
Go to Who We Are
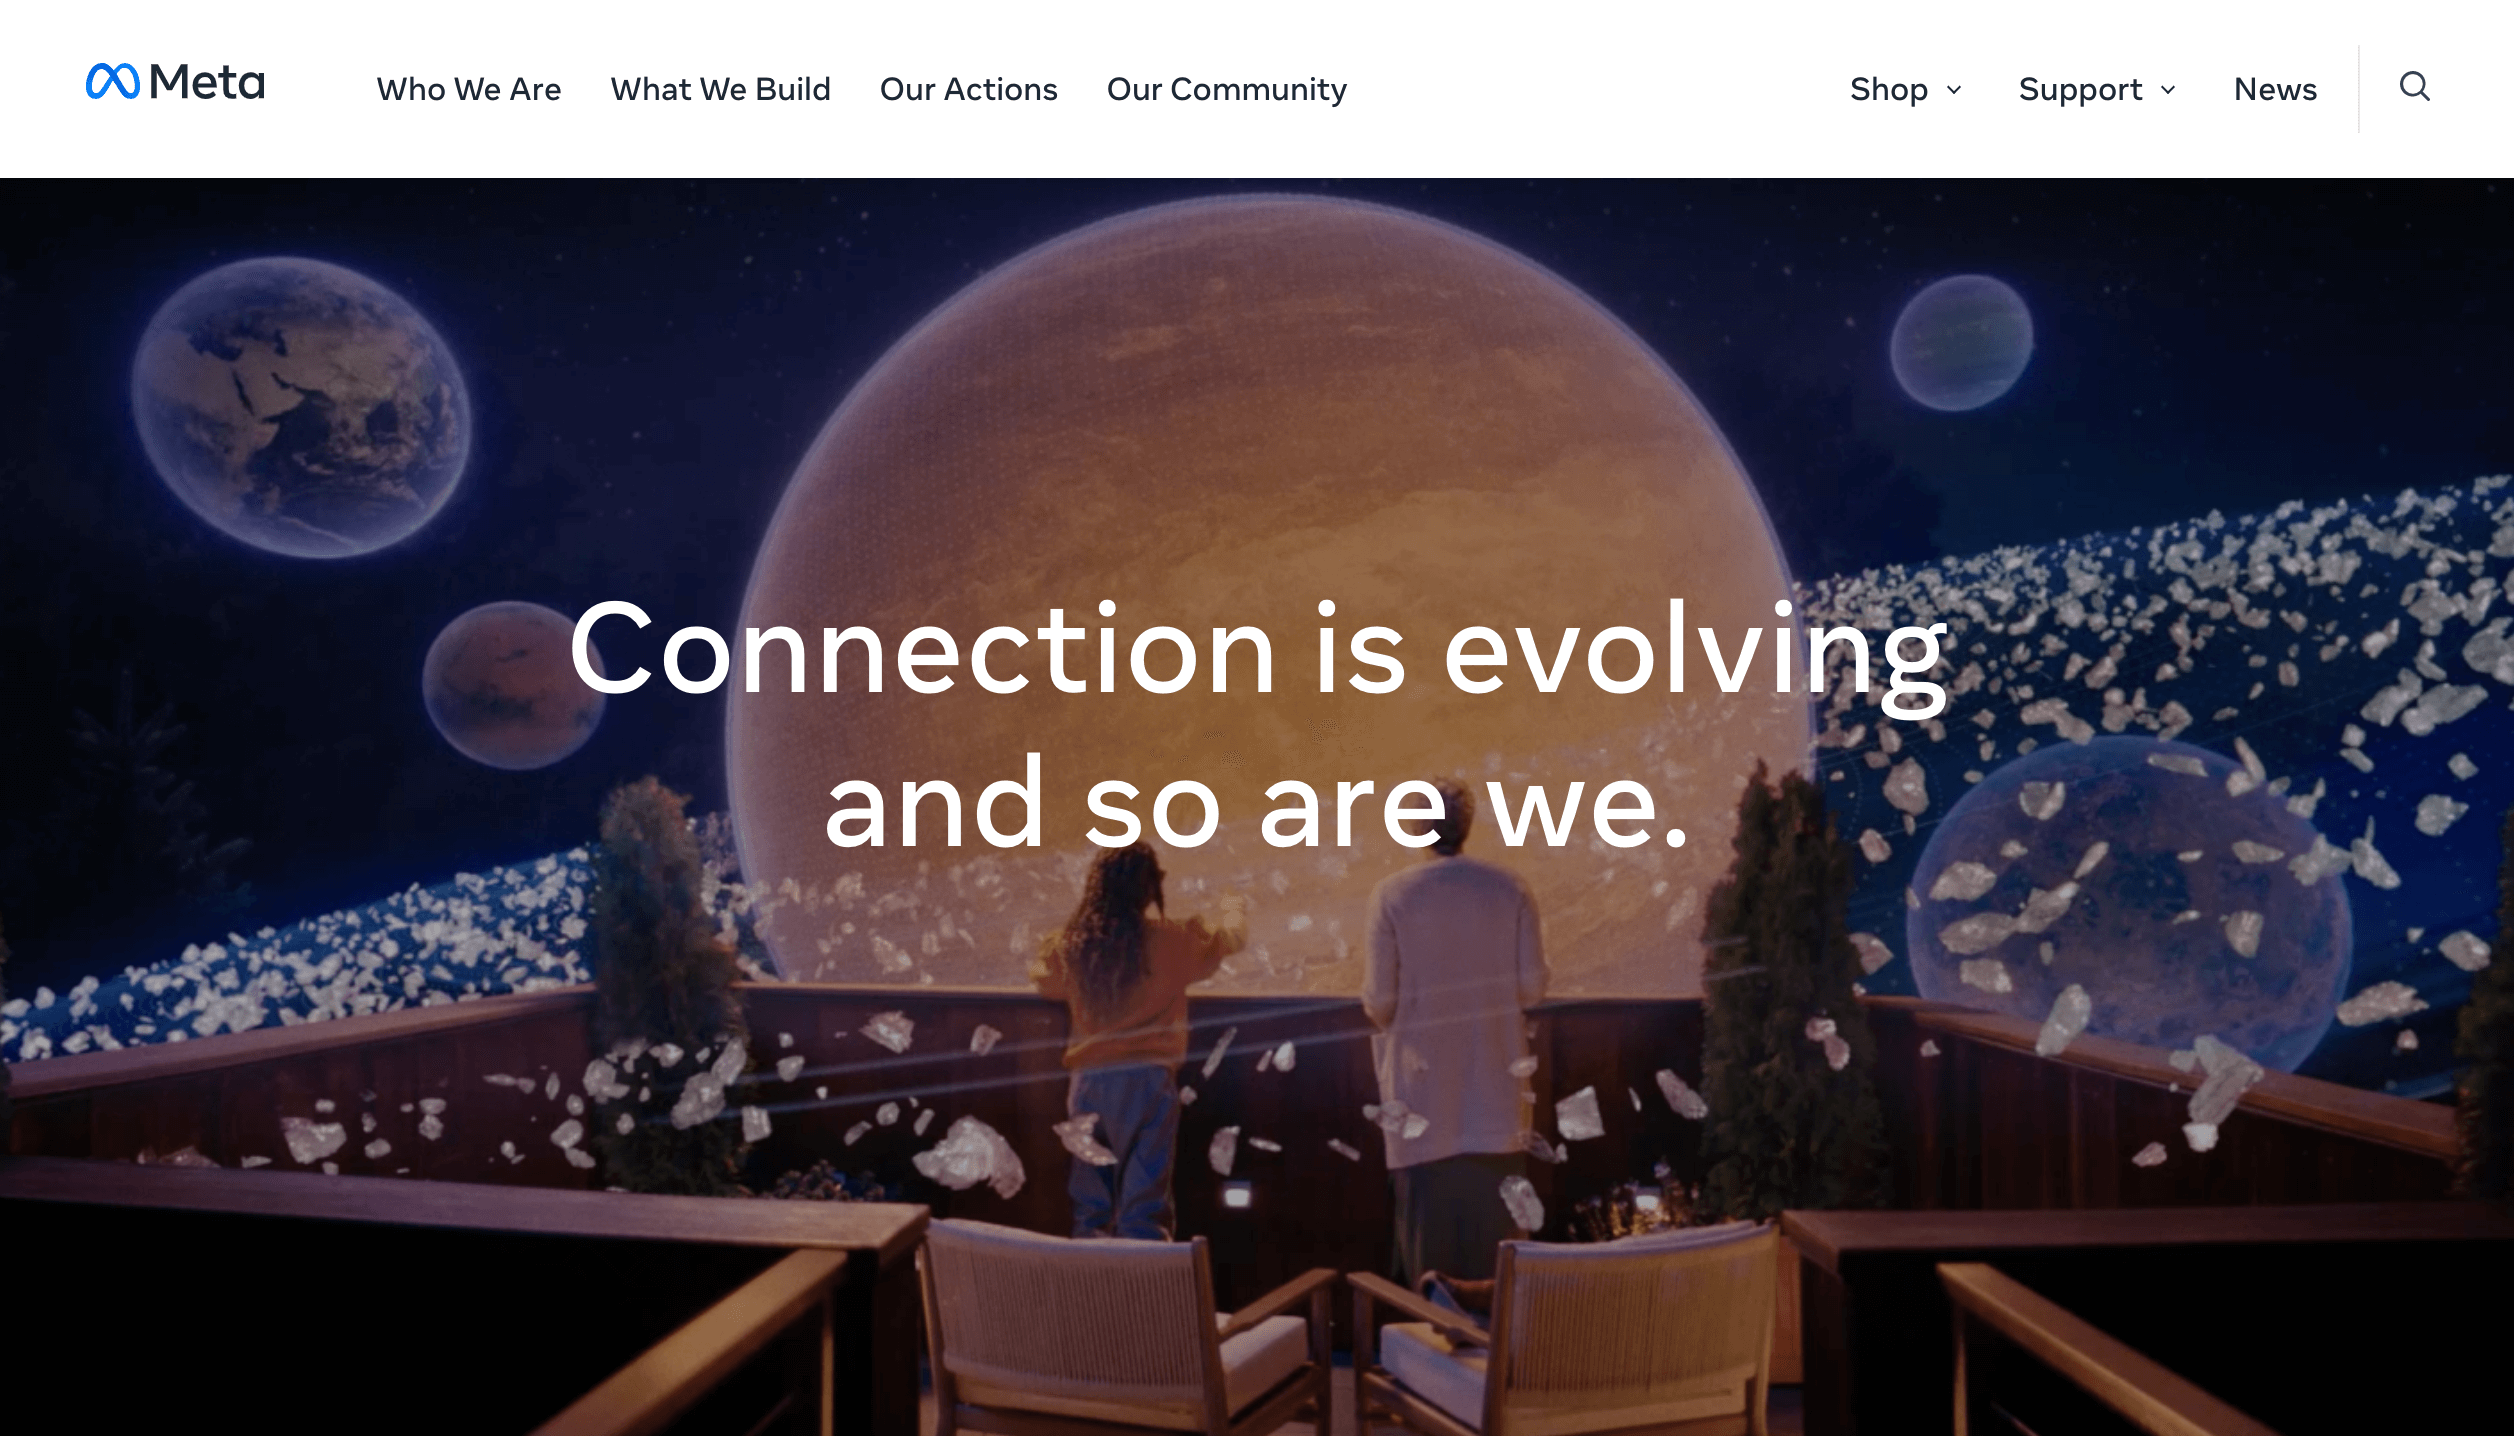click(x=469, y=89)
